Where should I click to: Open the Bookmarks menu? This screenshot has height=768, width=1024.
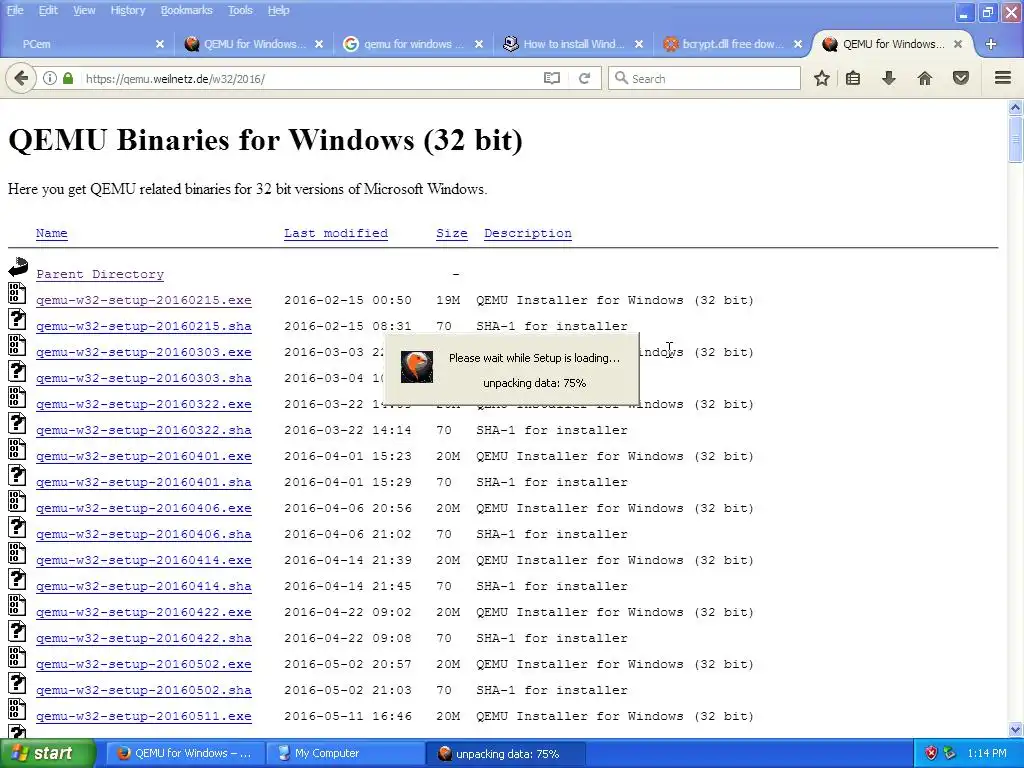click(186, 10)
